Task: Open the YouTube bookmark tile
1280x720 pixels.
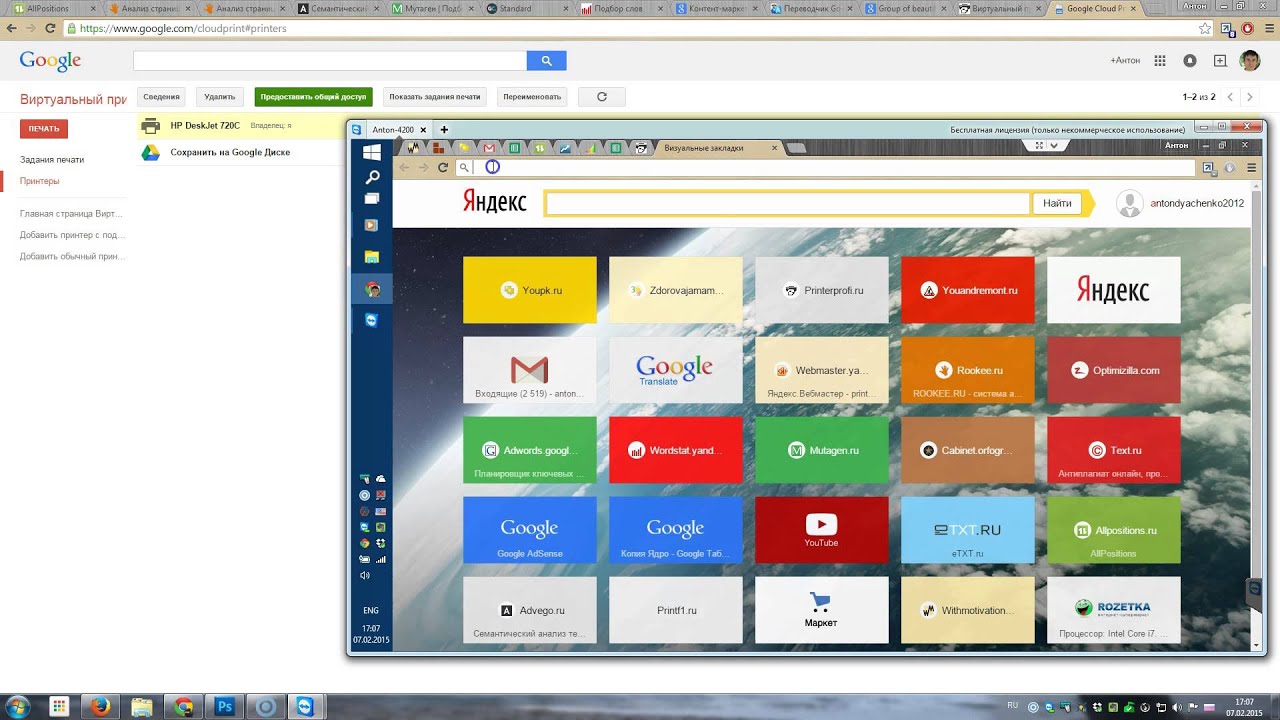Action: (x=821, y=529)
